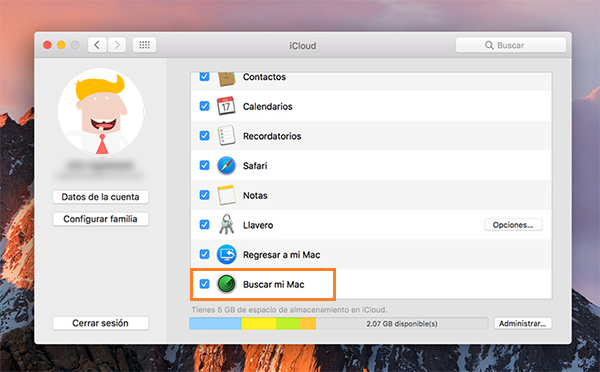This screenshot has width=600, height=372.
Task: Click the Calendarios label
Action: [267, 106]
